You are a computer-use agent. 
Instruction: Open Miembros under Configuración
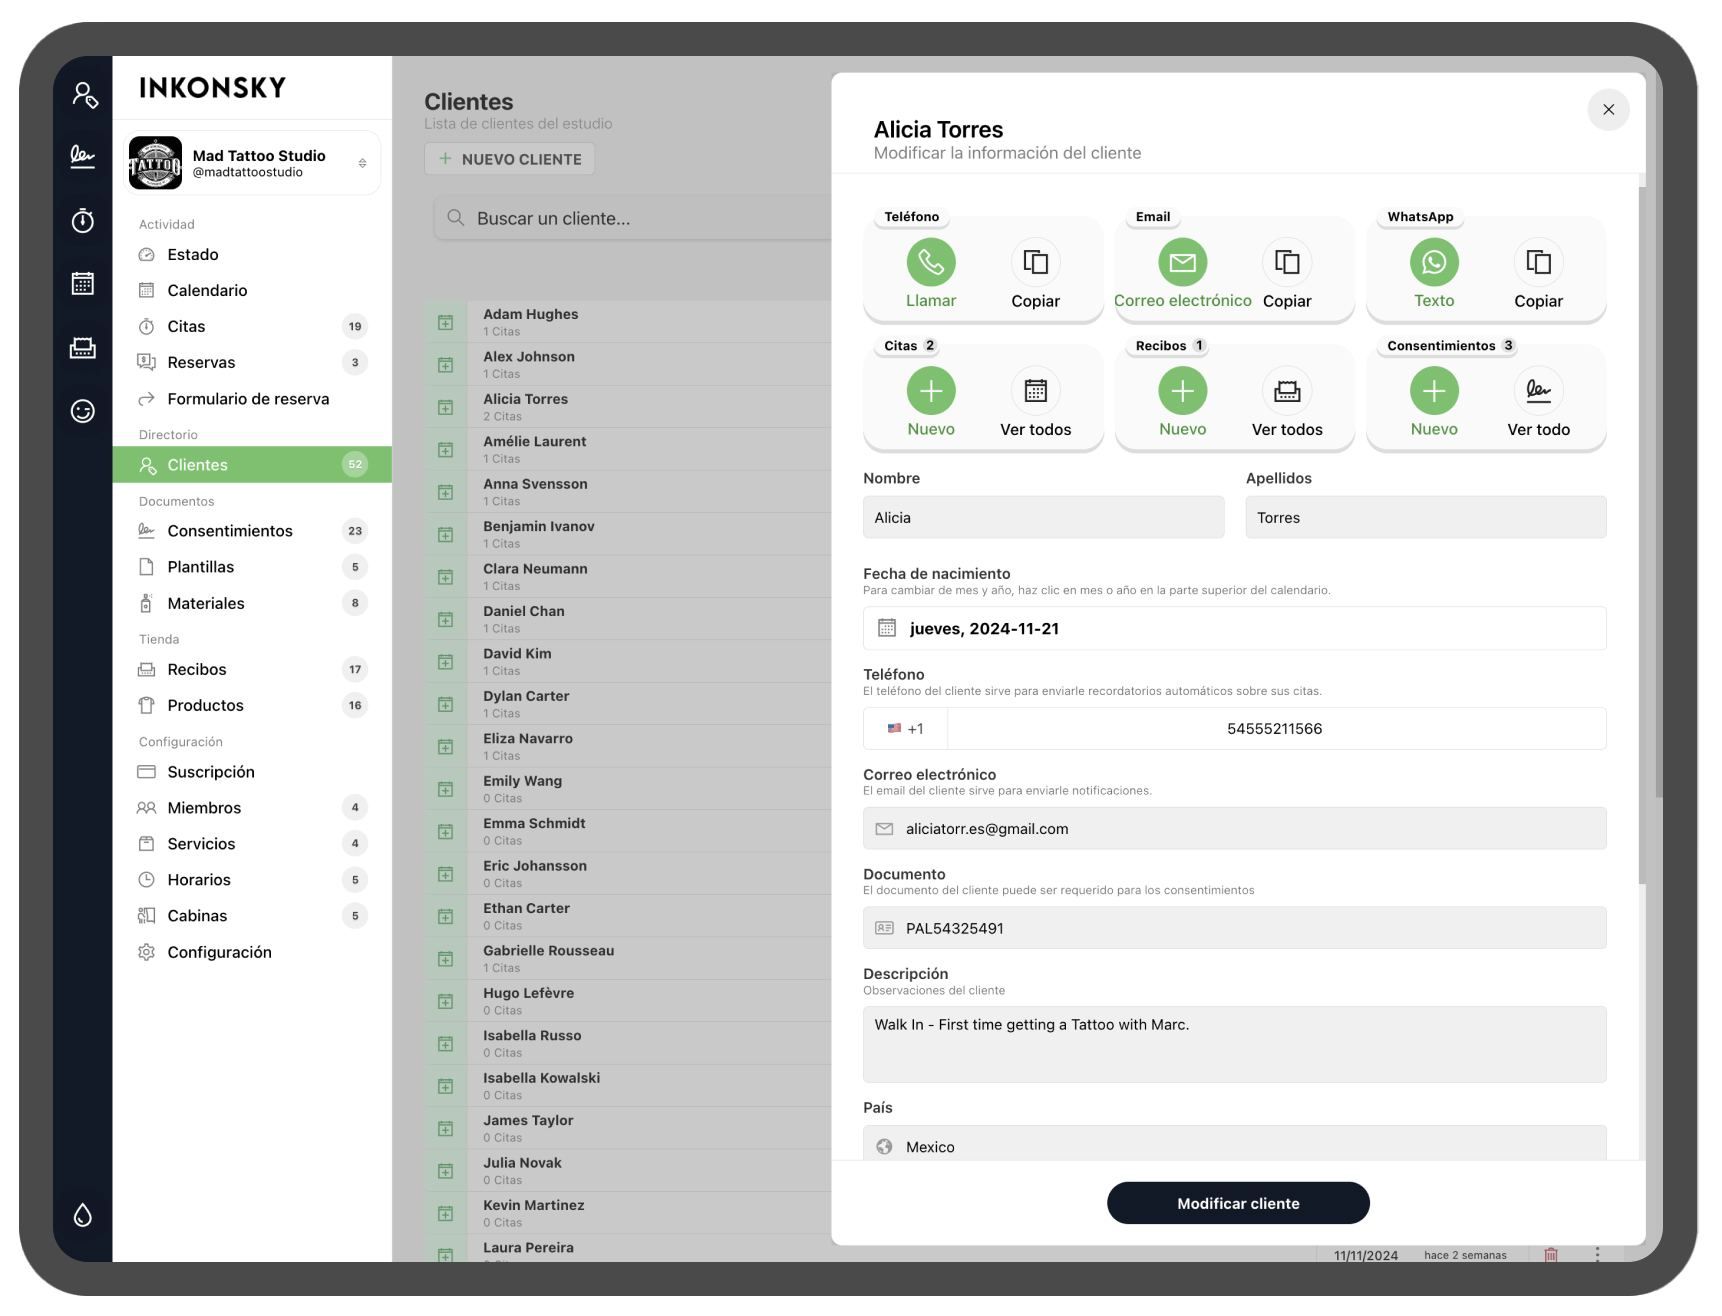(x=252, y=808)
